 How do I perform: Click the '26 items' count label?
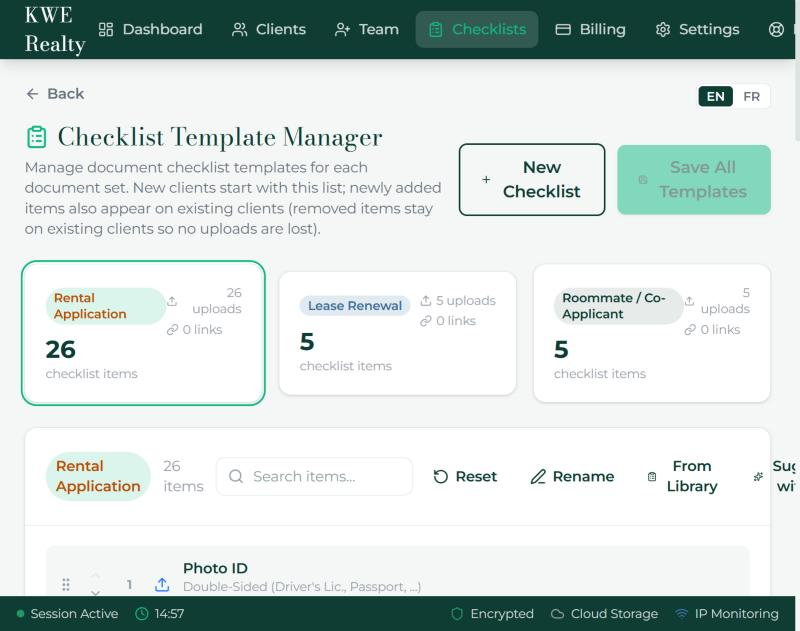(183, 476)
